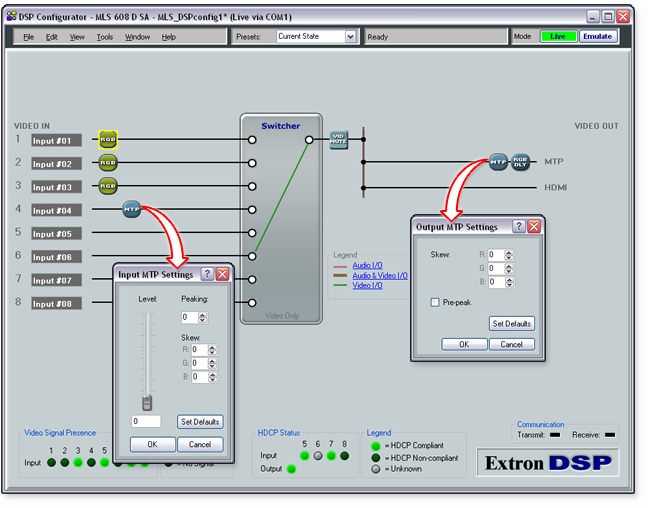The image size is (648, 508).
Task: Click video signal presence LED for input 1
Action: click(51, 462)
